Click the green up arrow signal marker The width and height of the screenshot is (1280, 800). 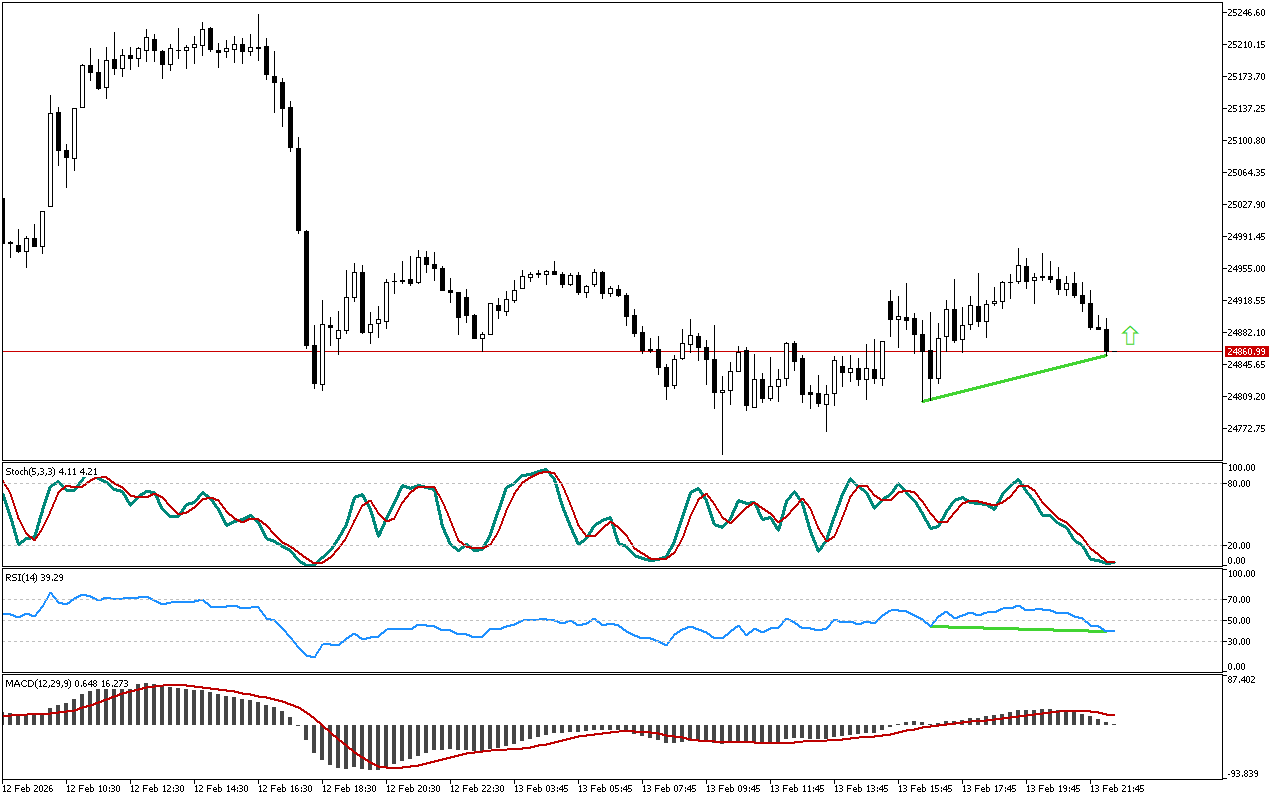click(1131, 336)
